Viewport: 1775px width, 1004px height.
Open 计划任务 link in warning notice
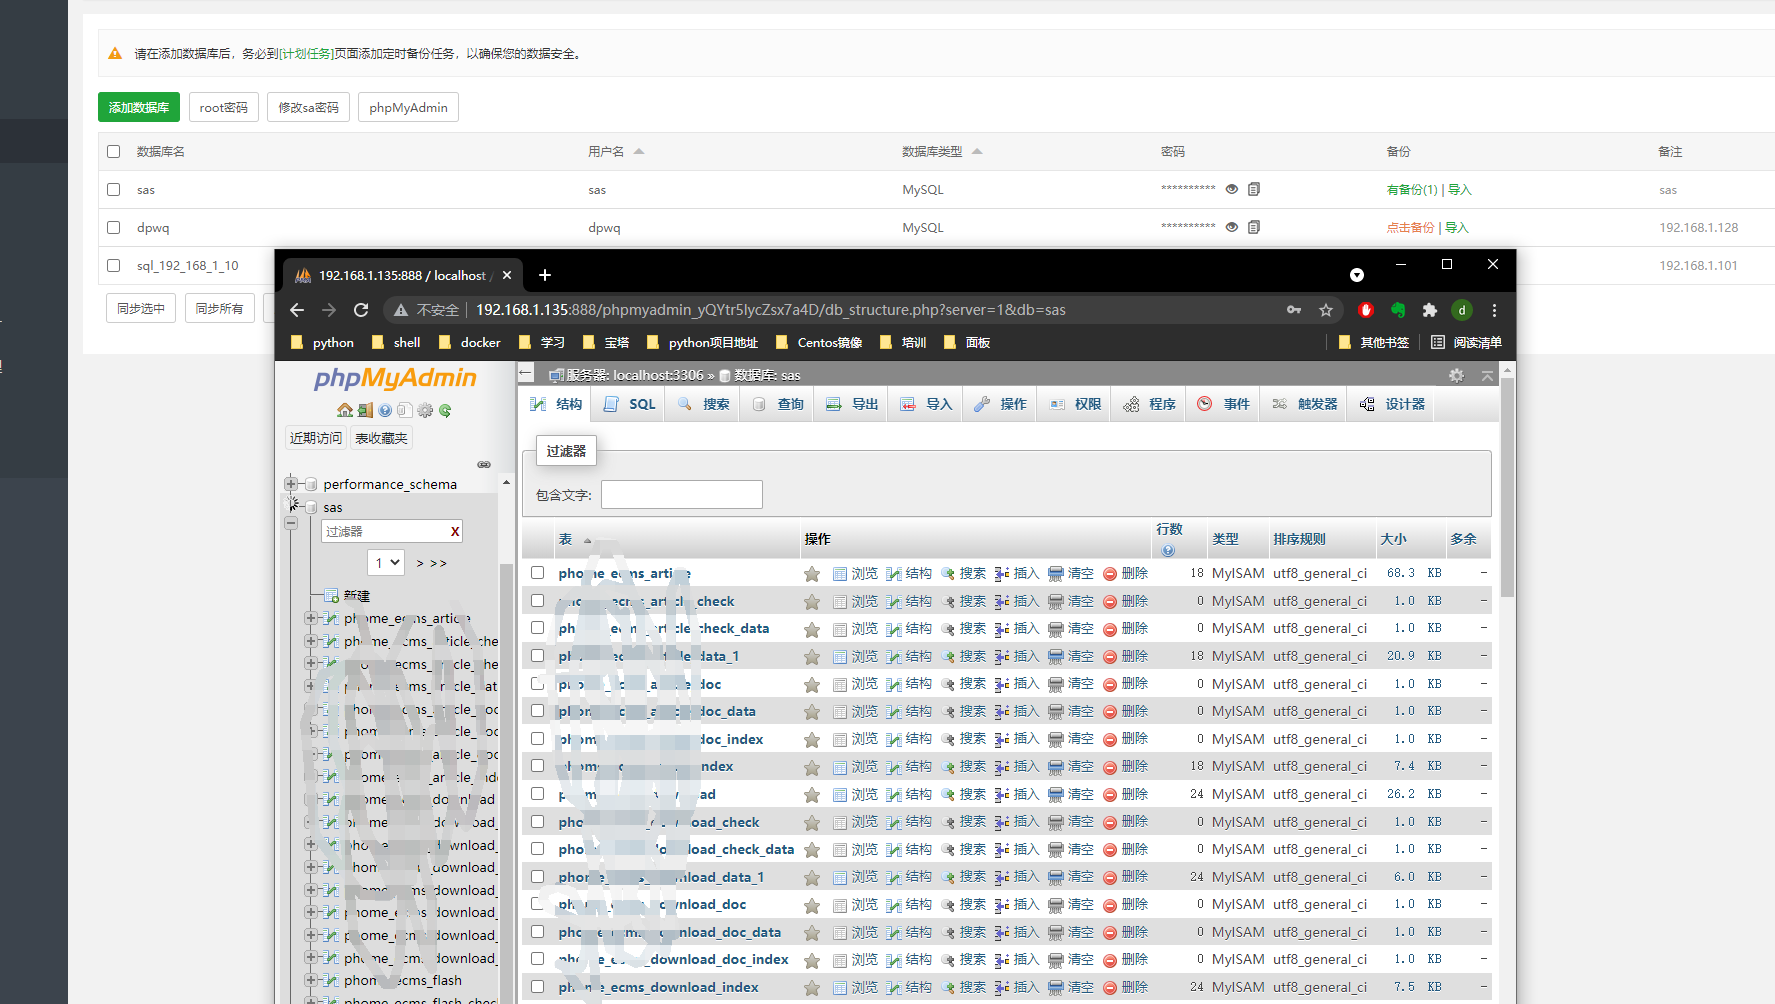(x=305, y=54)
